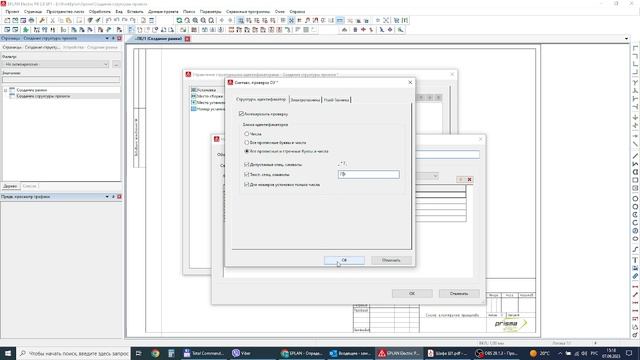Viewport: 640px width, 360px height.
Task: Click 'Отменить' in the syntax check dialog
Action: coord(391,260)
